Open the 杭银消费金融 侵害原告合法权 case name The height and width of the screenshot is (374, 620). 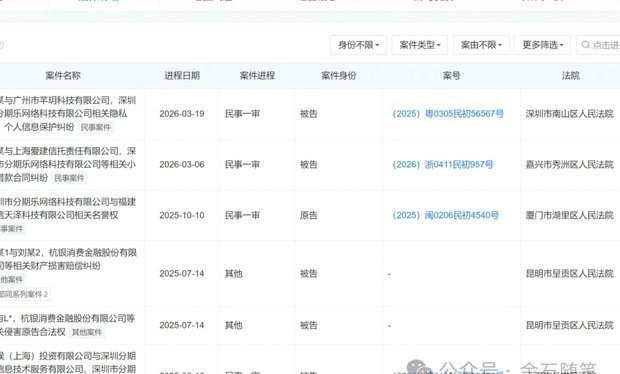(68, 325)
